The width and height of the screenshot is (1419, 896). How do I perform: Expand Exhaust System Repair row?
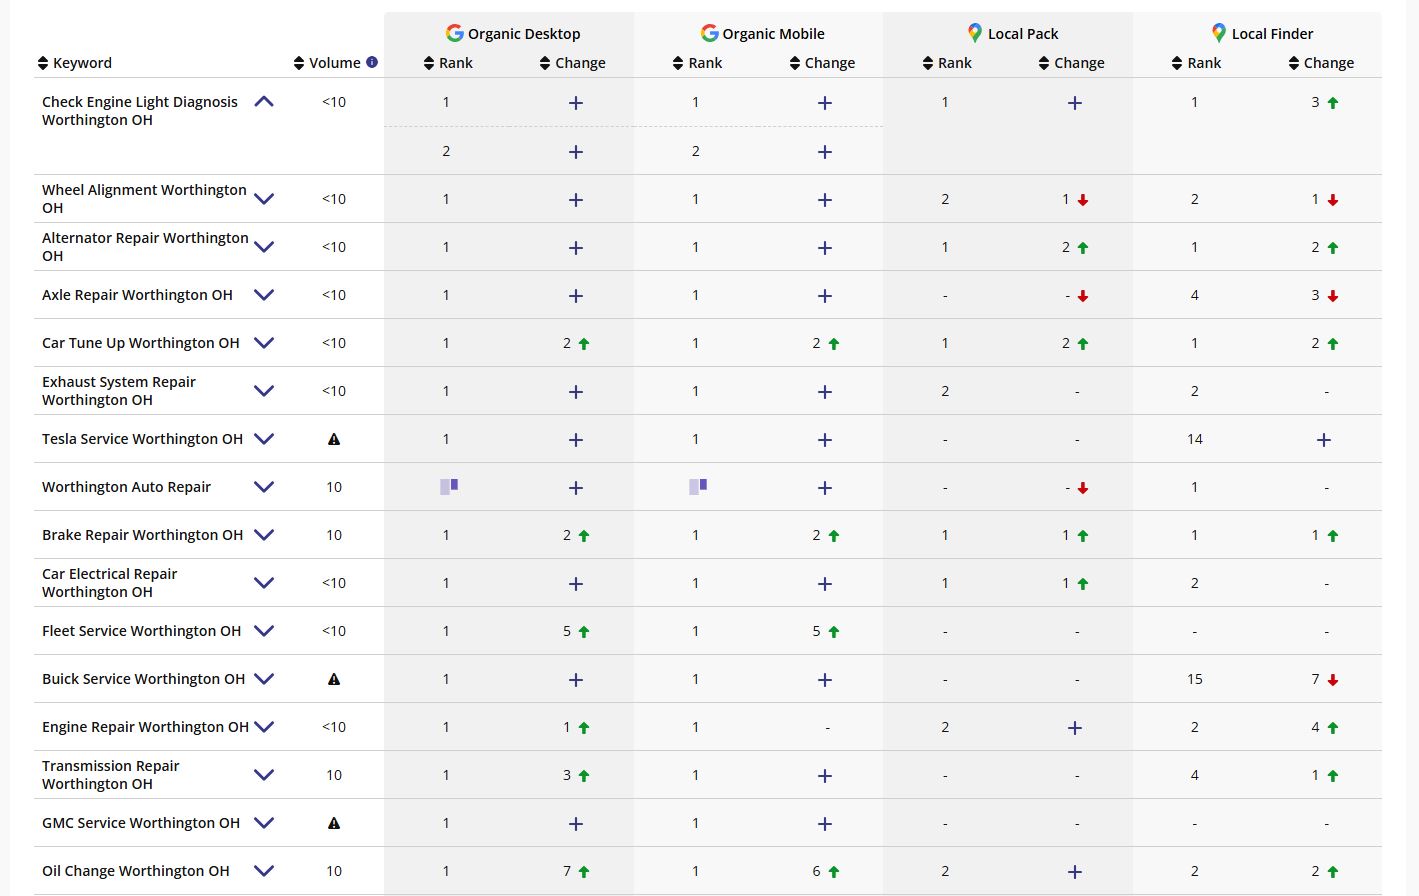[x=264, y=391]
